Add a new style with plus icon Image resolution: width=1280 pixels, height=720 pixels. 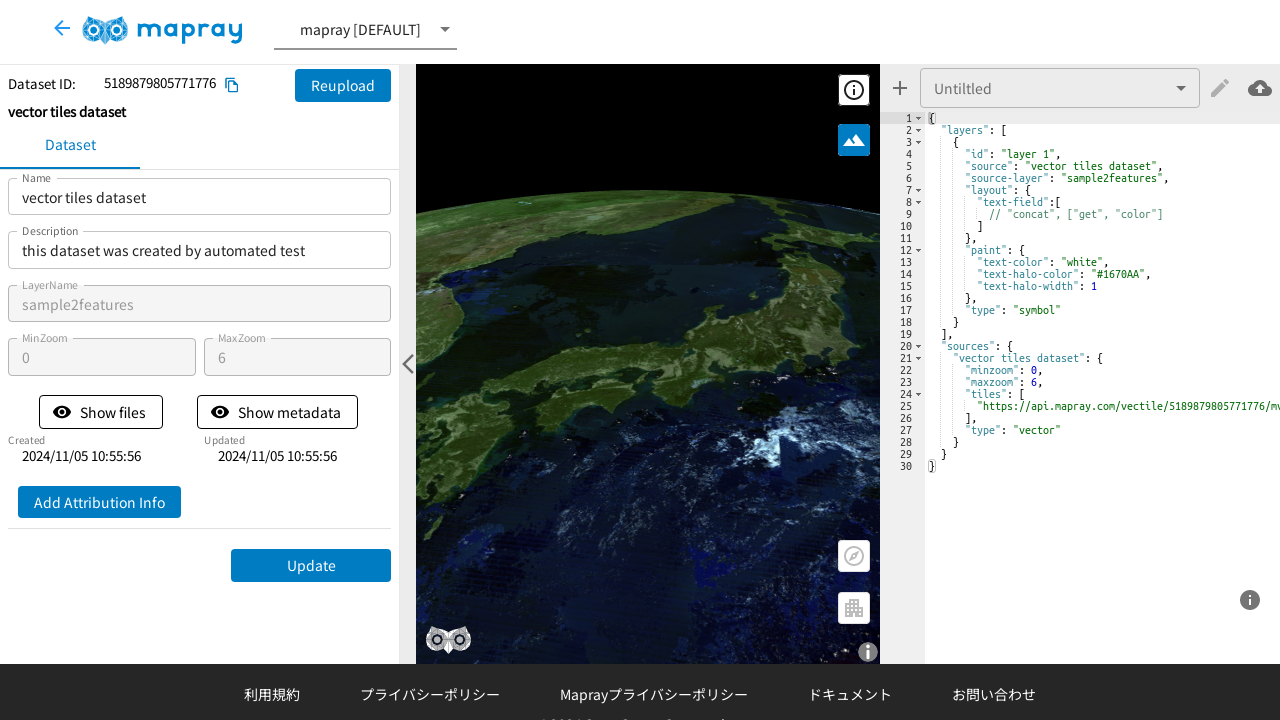[x=900, y=88]
